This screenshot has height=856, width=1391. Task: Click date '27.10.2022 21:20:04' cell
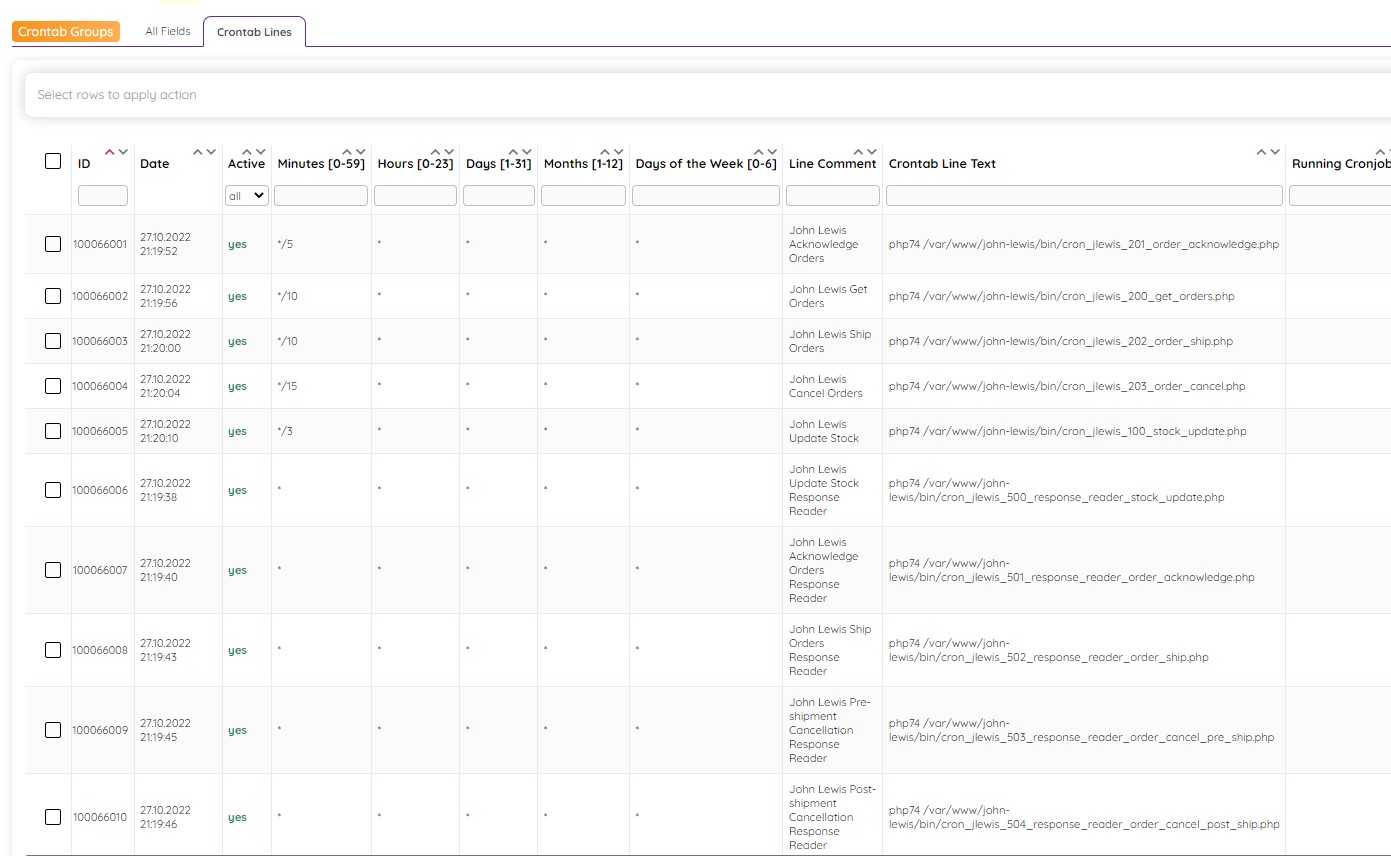pos(165,386)
